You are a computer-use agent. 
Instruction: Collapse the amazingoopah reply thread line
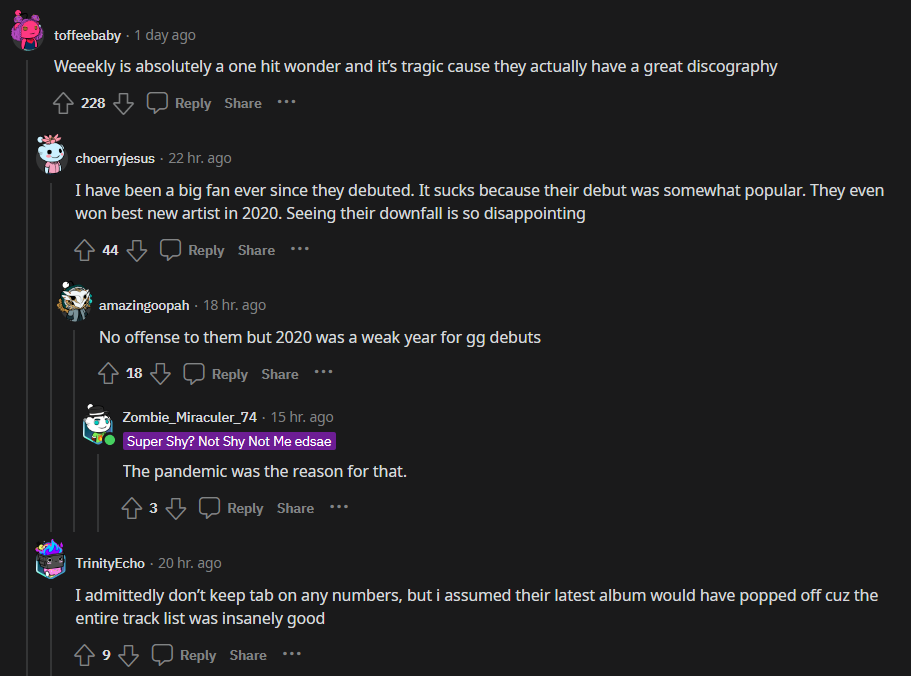[x=74, y=430]
